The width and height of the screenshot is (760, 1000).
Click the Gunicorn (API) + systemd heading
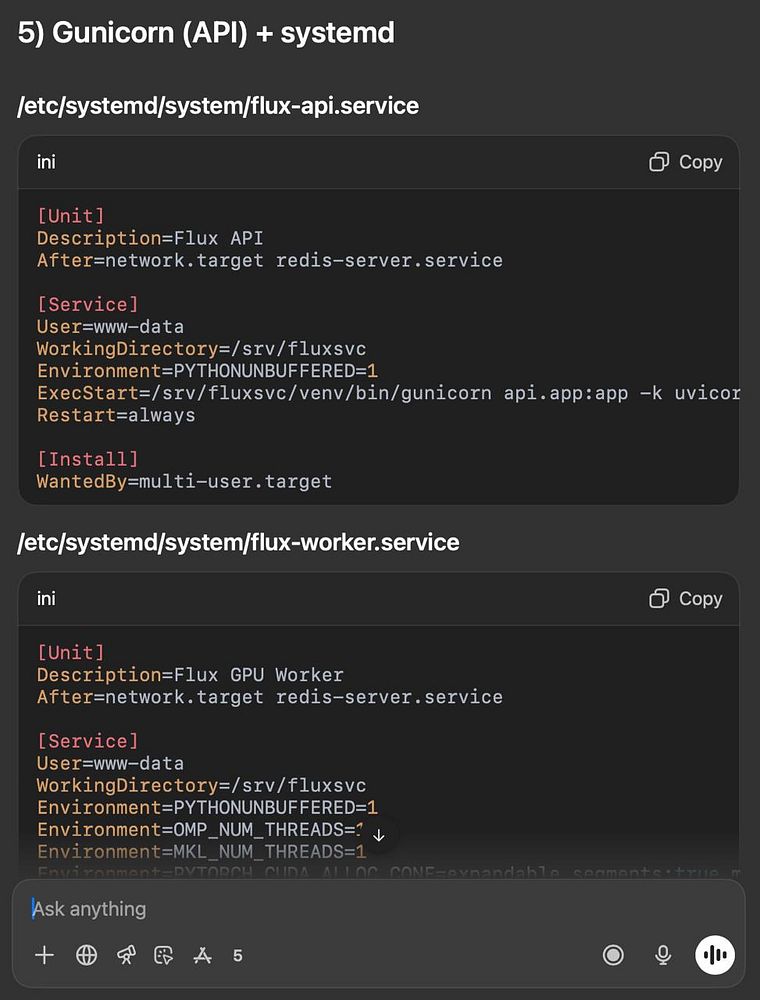[206, 33]
